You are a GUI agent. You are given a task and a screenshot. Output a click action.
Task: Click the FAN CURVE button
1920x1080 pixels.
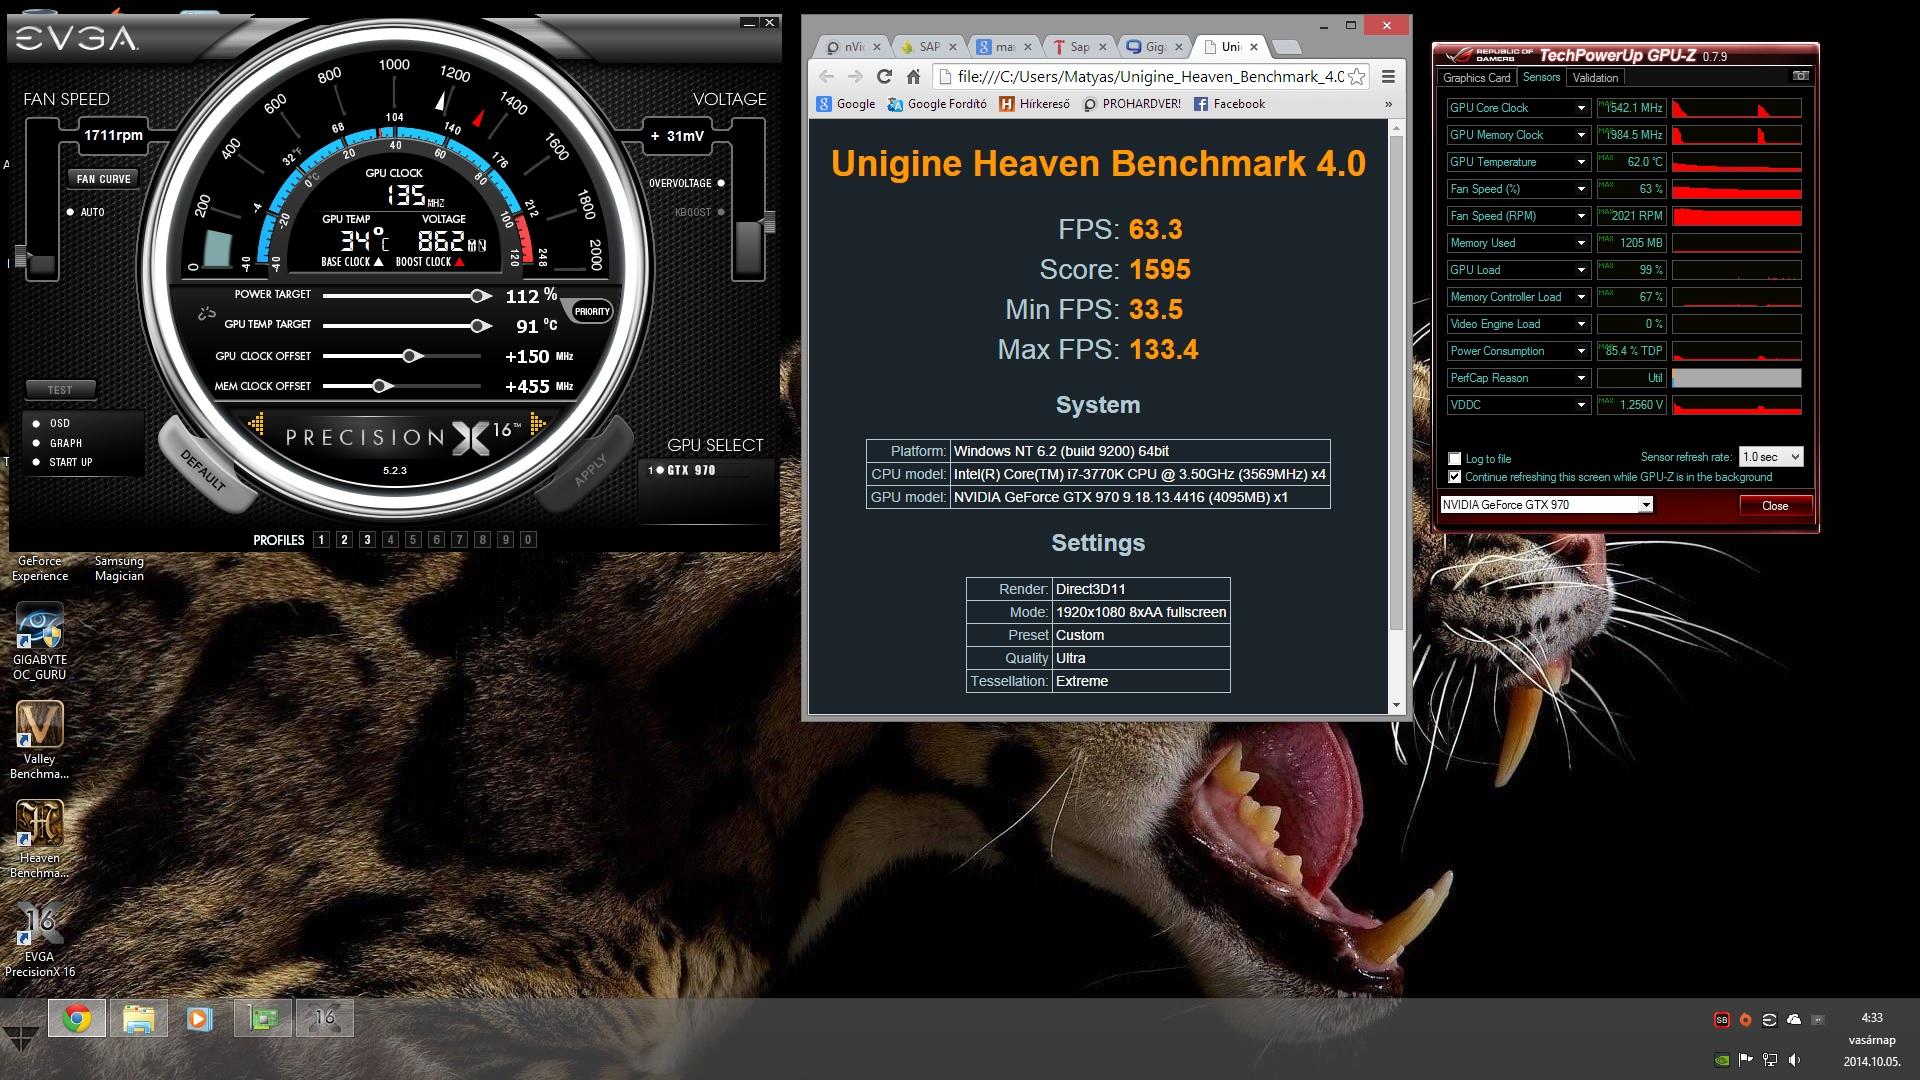[104, 179]
